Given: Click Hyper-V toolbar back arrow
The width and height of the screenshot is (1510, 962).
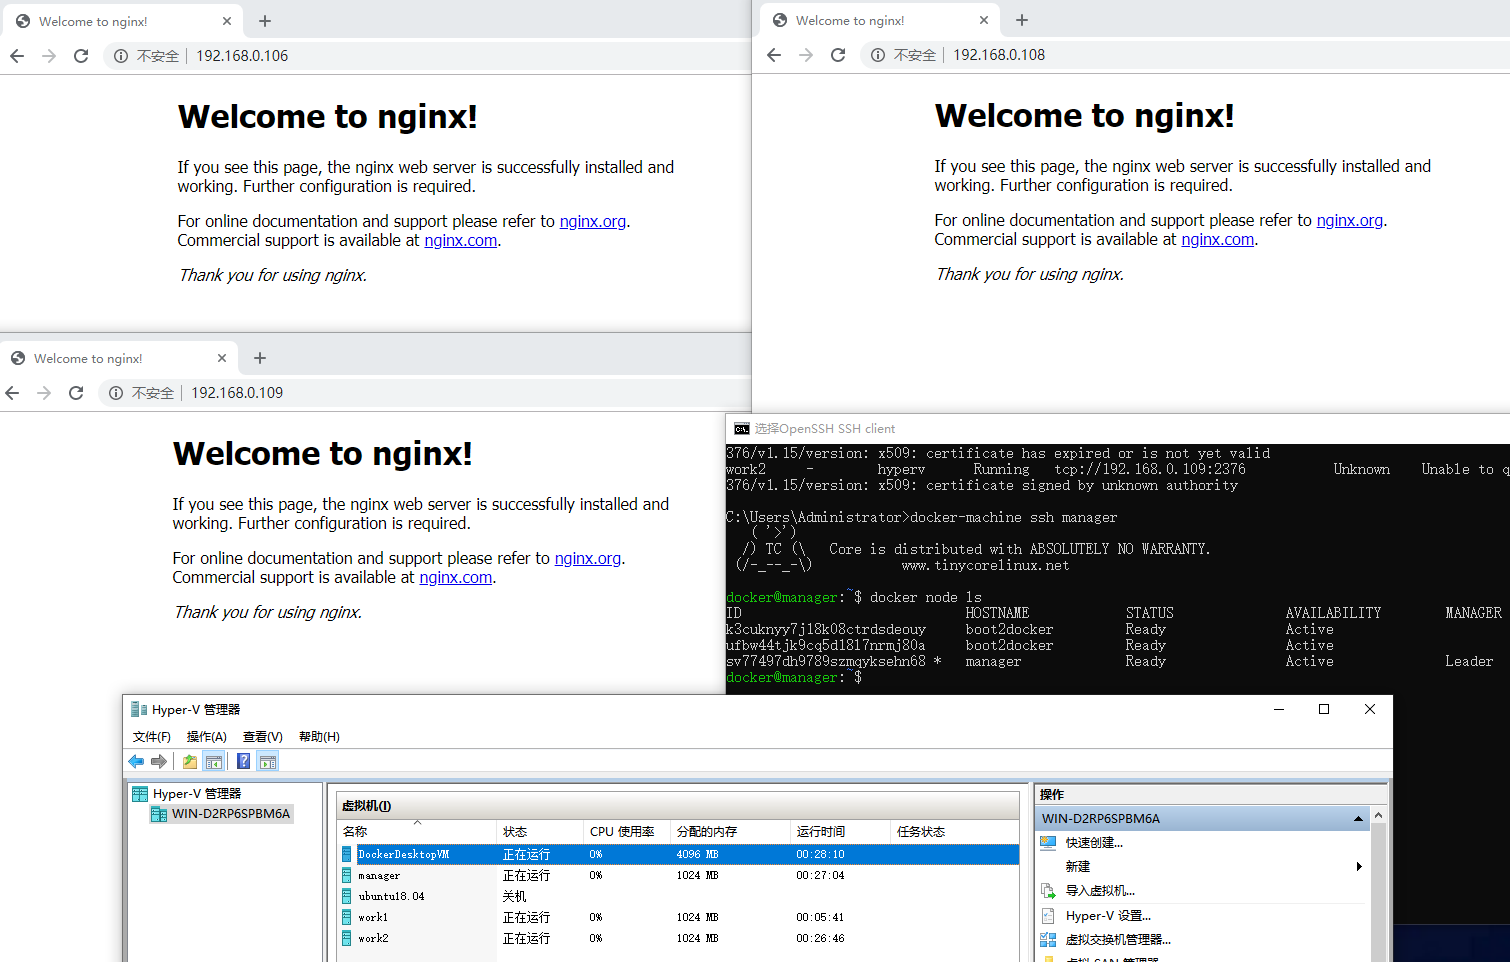Looking at the screenshot, I should (x=136, y=762).
